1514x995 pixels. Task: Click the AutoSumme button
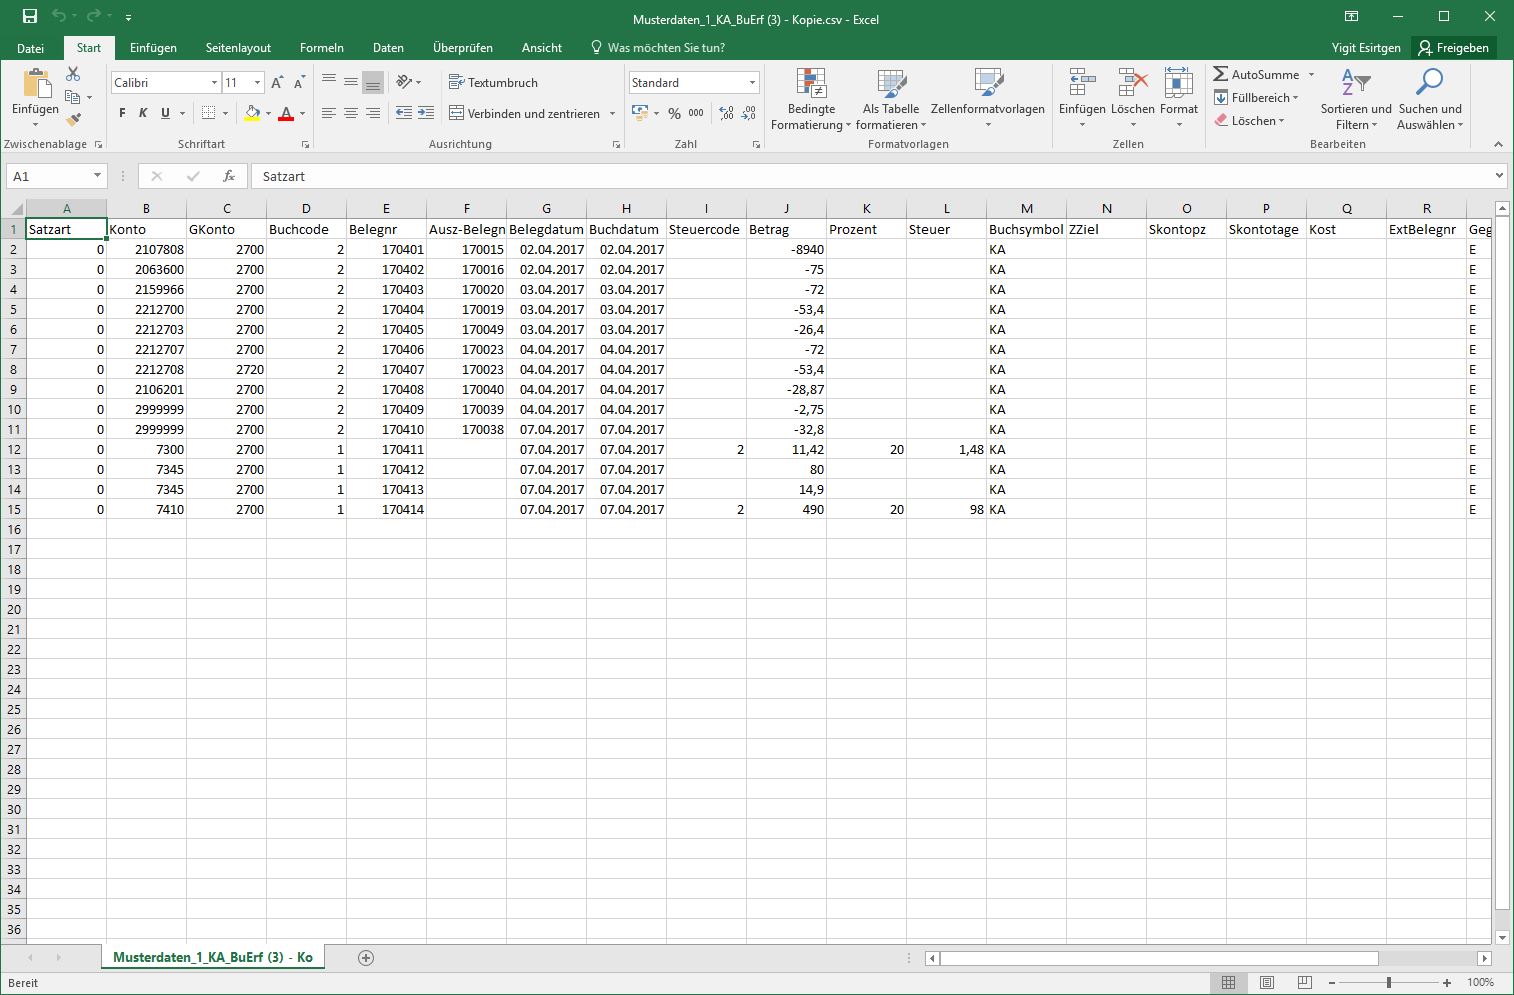tap(1256, 75)
